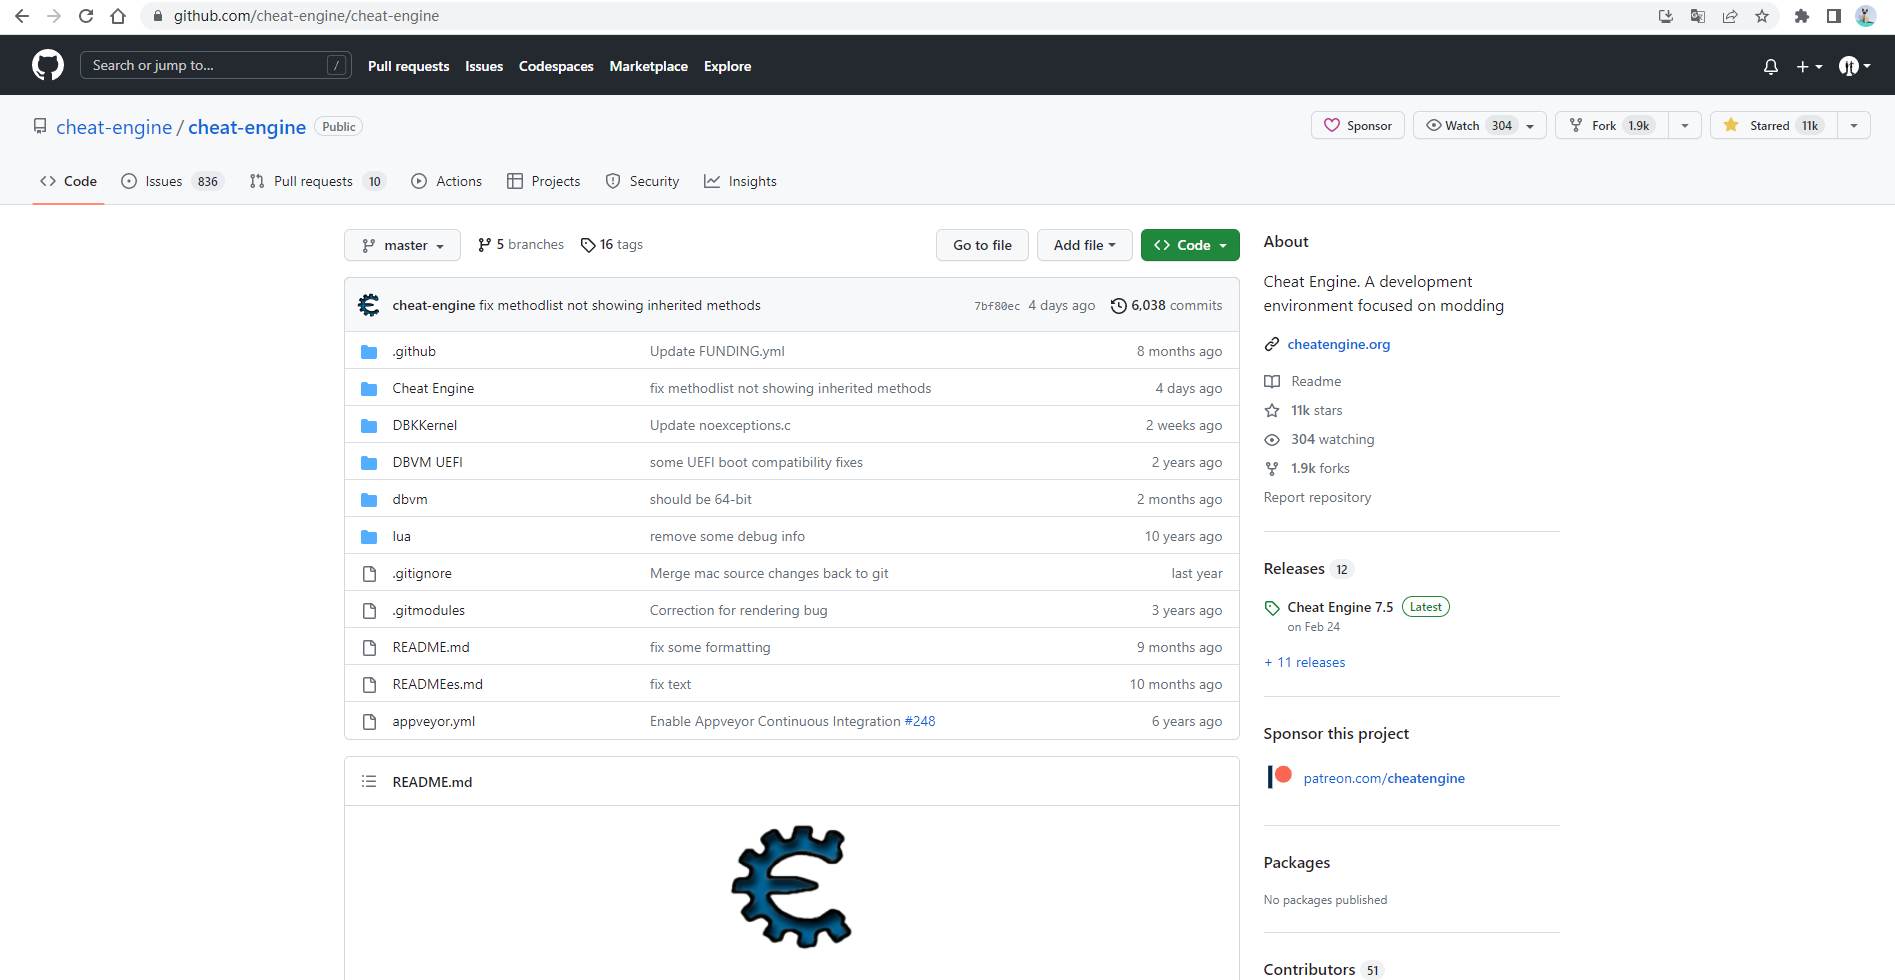Viewport: 1895px width, 980px height.
Task: Click the Search or jump to field
Action: pos(216,66)
